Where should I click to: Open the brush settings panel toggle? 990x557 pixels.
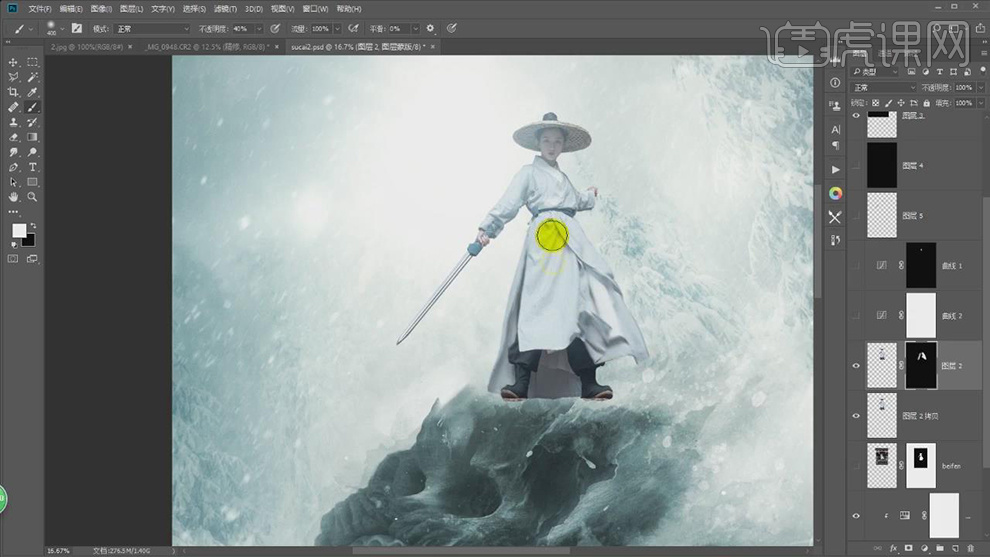[x=76, y=28]
